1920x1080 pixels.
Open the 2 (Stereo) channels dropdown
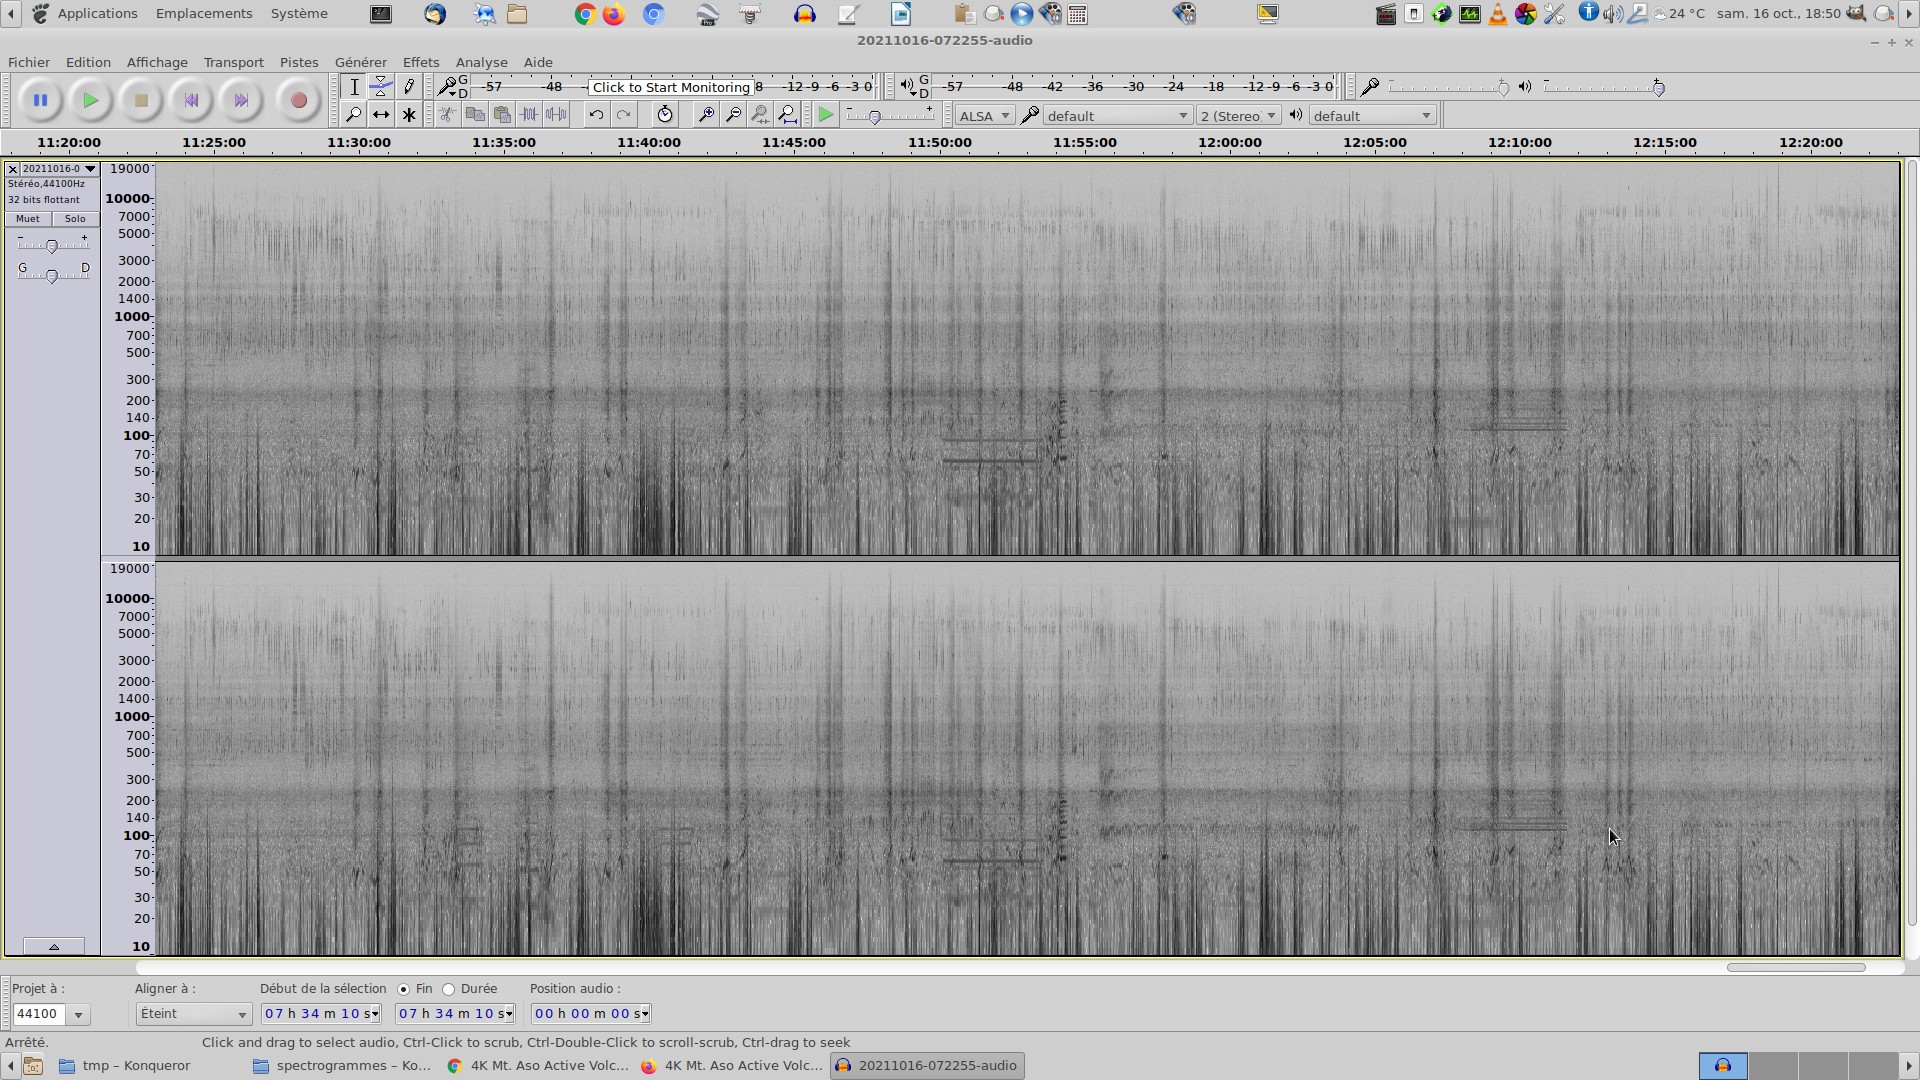coord(1238,116)
